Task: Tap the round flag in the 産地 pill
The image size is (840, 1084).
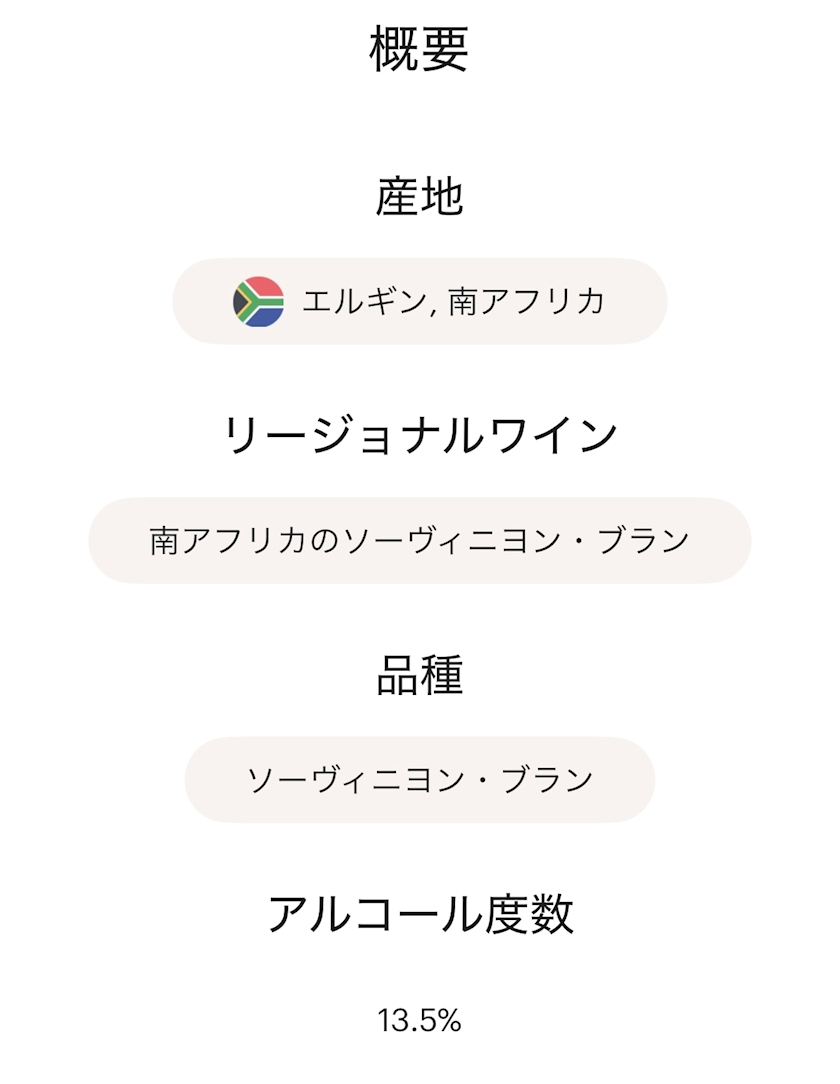Action: [259, 301]
